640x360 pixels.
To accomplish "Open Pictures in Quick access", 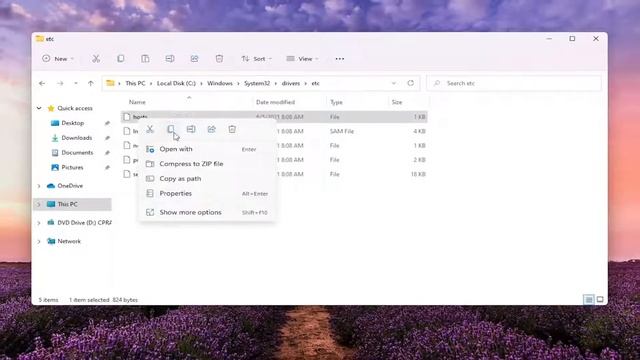I will [x=72, y=167].
